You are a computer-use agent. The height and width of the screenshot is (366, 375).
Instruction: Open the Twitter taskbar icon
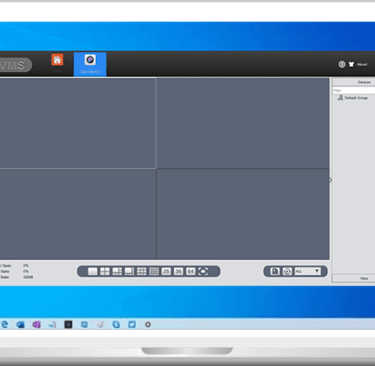[x=132, y=324]
